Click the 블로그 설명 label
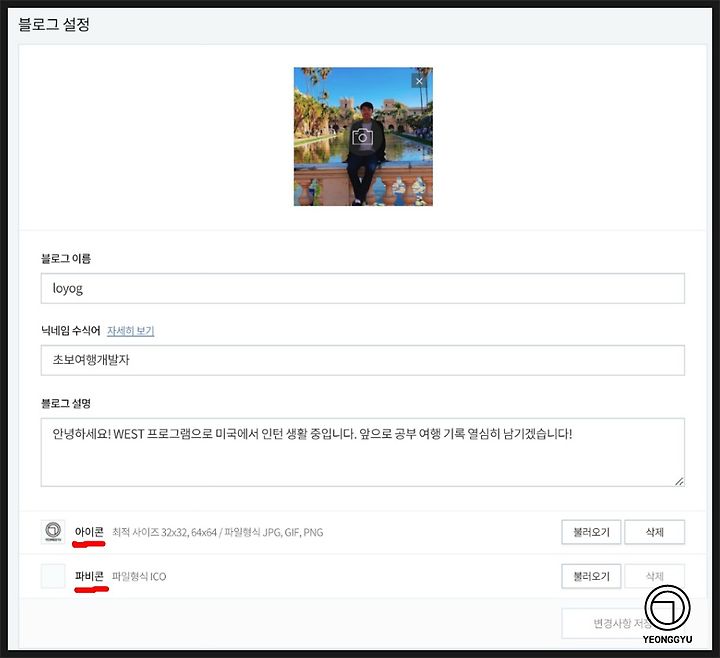 66,404
